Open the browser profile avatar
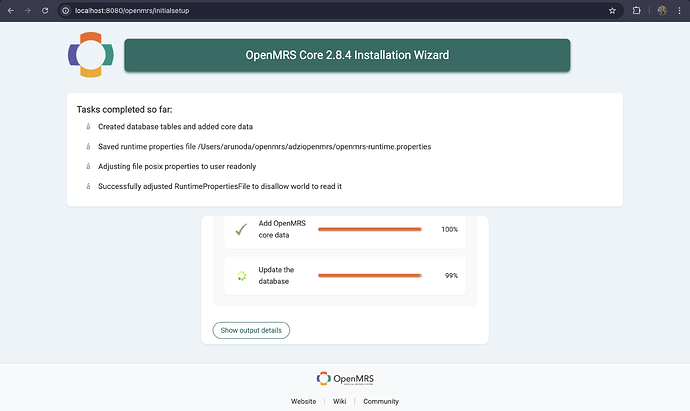The image size is (690, 411). [662, 10]
